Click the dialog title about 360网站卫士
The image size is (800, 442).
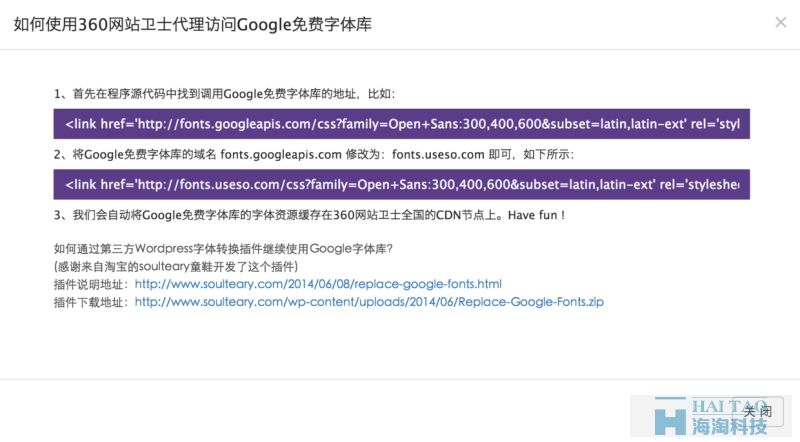point(192,24)
